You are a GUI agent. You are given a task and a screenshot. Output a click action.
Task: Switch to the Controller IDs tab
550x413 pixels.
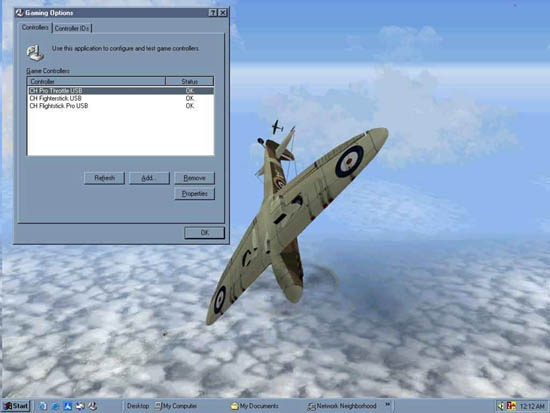[72, 28]
